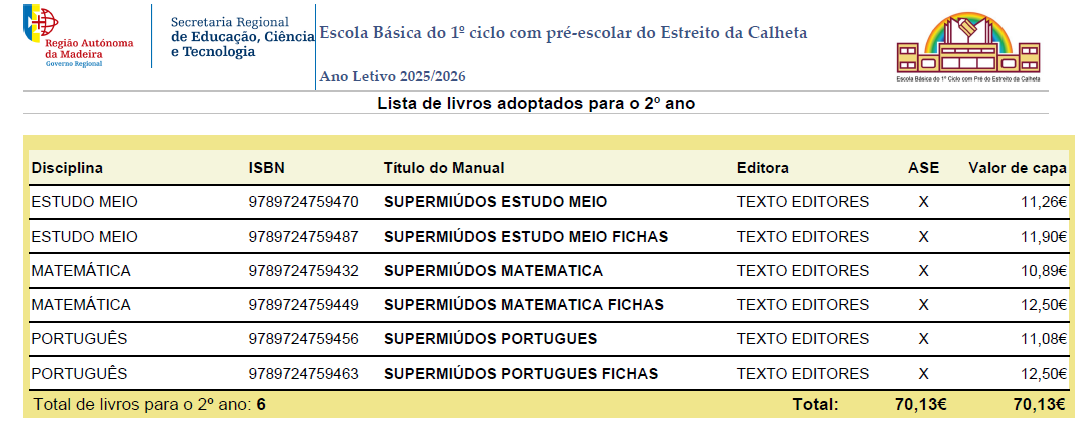The height and width of the screenshot is (441, 1090).
Task: Select the Disciplina column header
Action: pos(67,168)
